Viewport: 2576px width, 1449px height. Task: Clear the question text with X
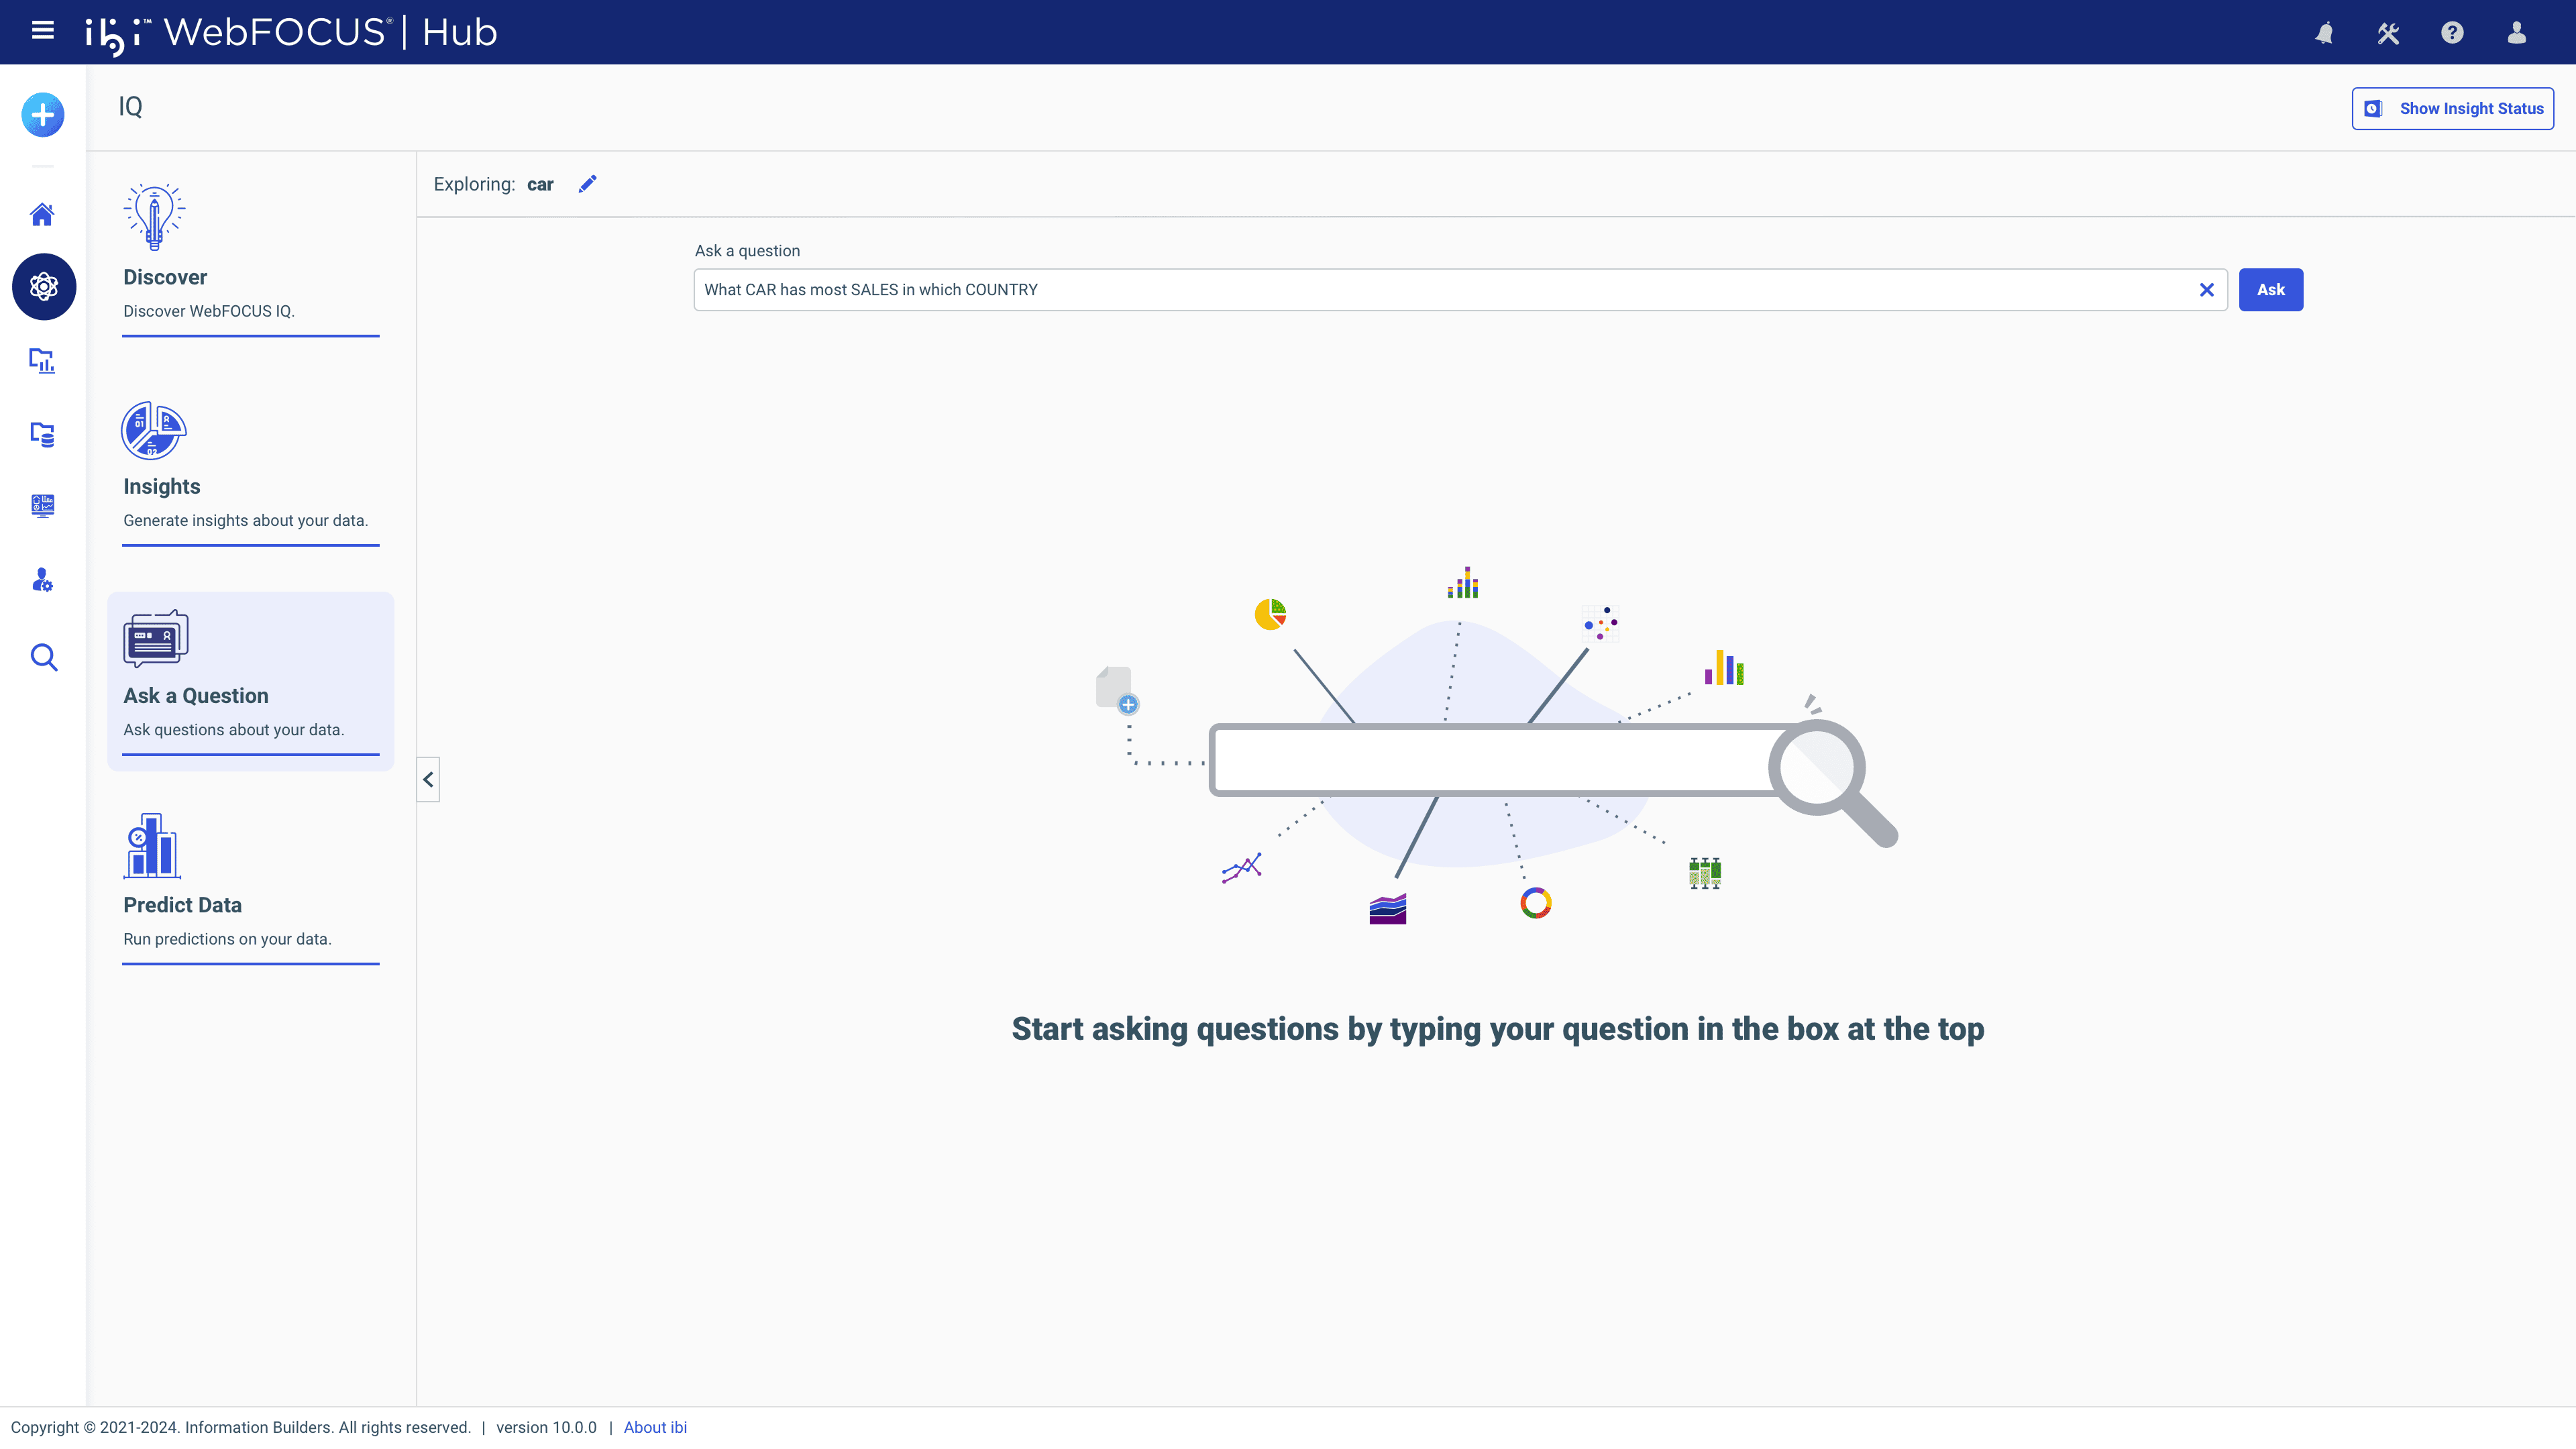2206,290
